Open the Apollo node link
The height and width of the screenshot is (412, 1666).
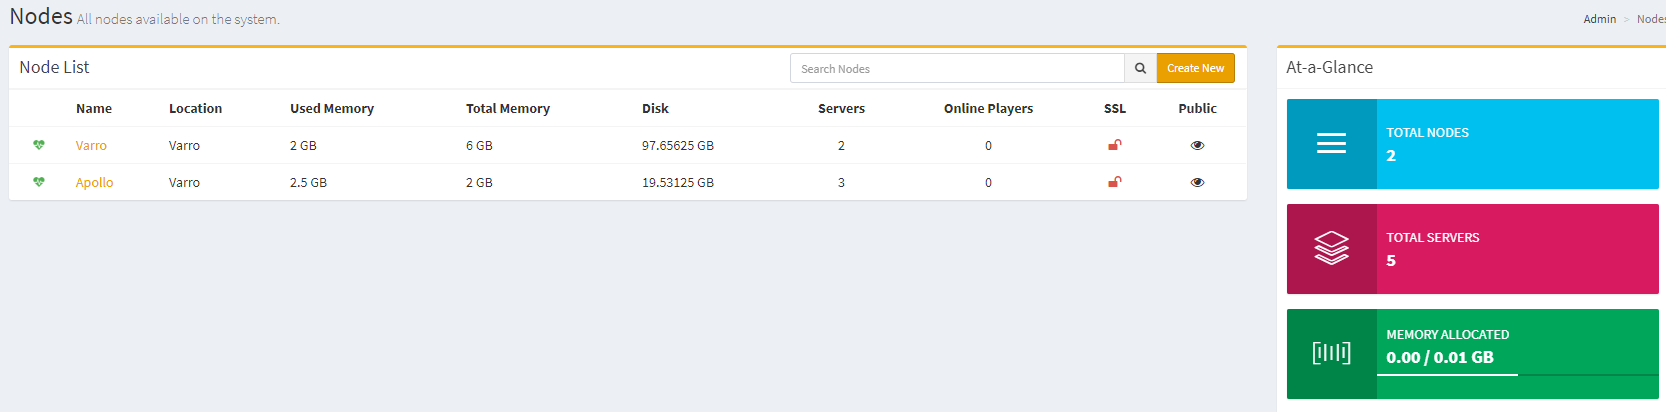point(94,182)
